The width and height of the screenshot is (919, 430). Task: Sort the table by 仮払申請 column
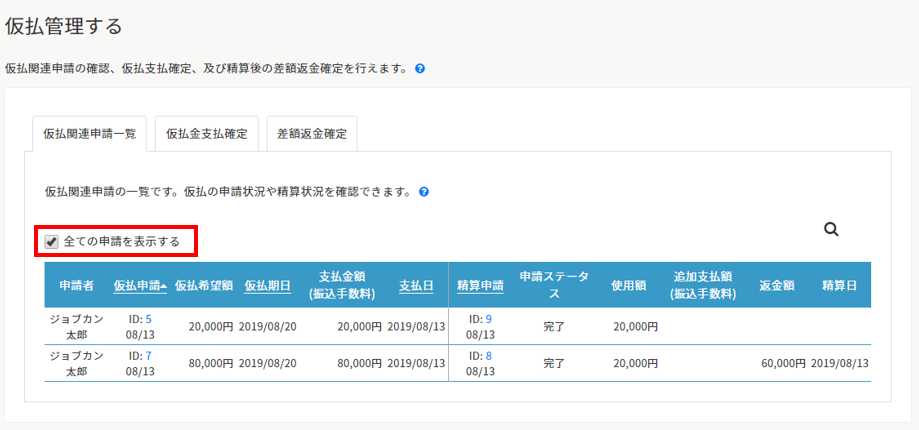(x=140, y=285)
